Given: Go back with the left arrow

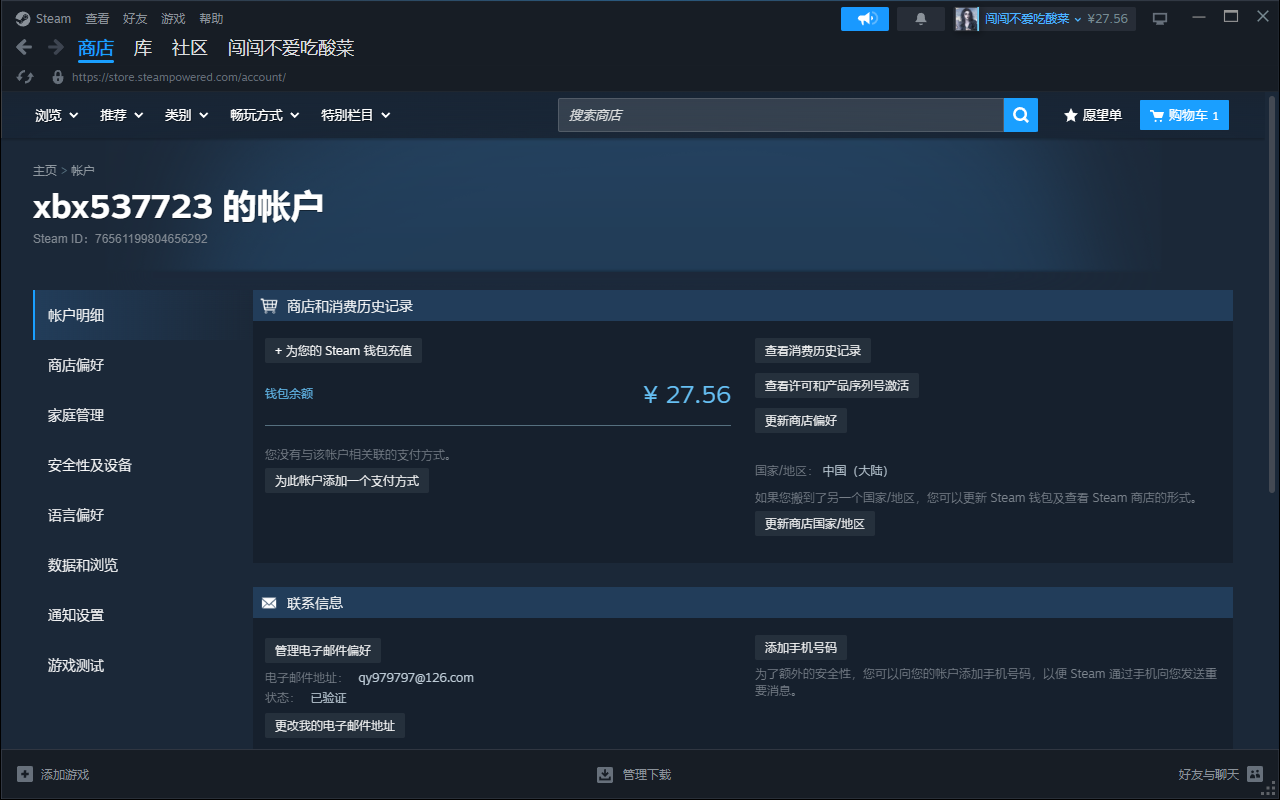Looking at the screenshot, I should [25, 47].
